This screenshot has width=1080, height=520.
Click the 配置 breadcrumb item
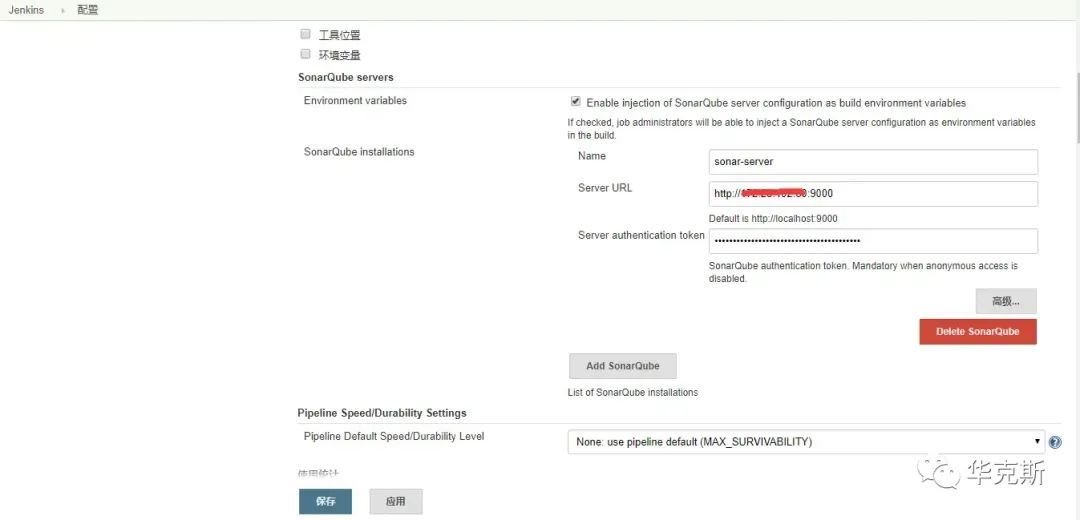point(88,11)
